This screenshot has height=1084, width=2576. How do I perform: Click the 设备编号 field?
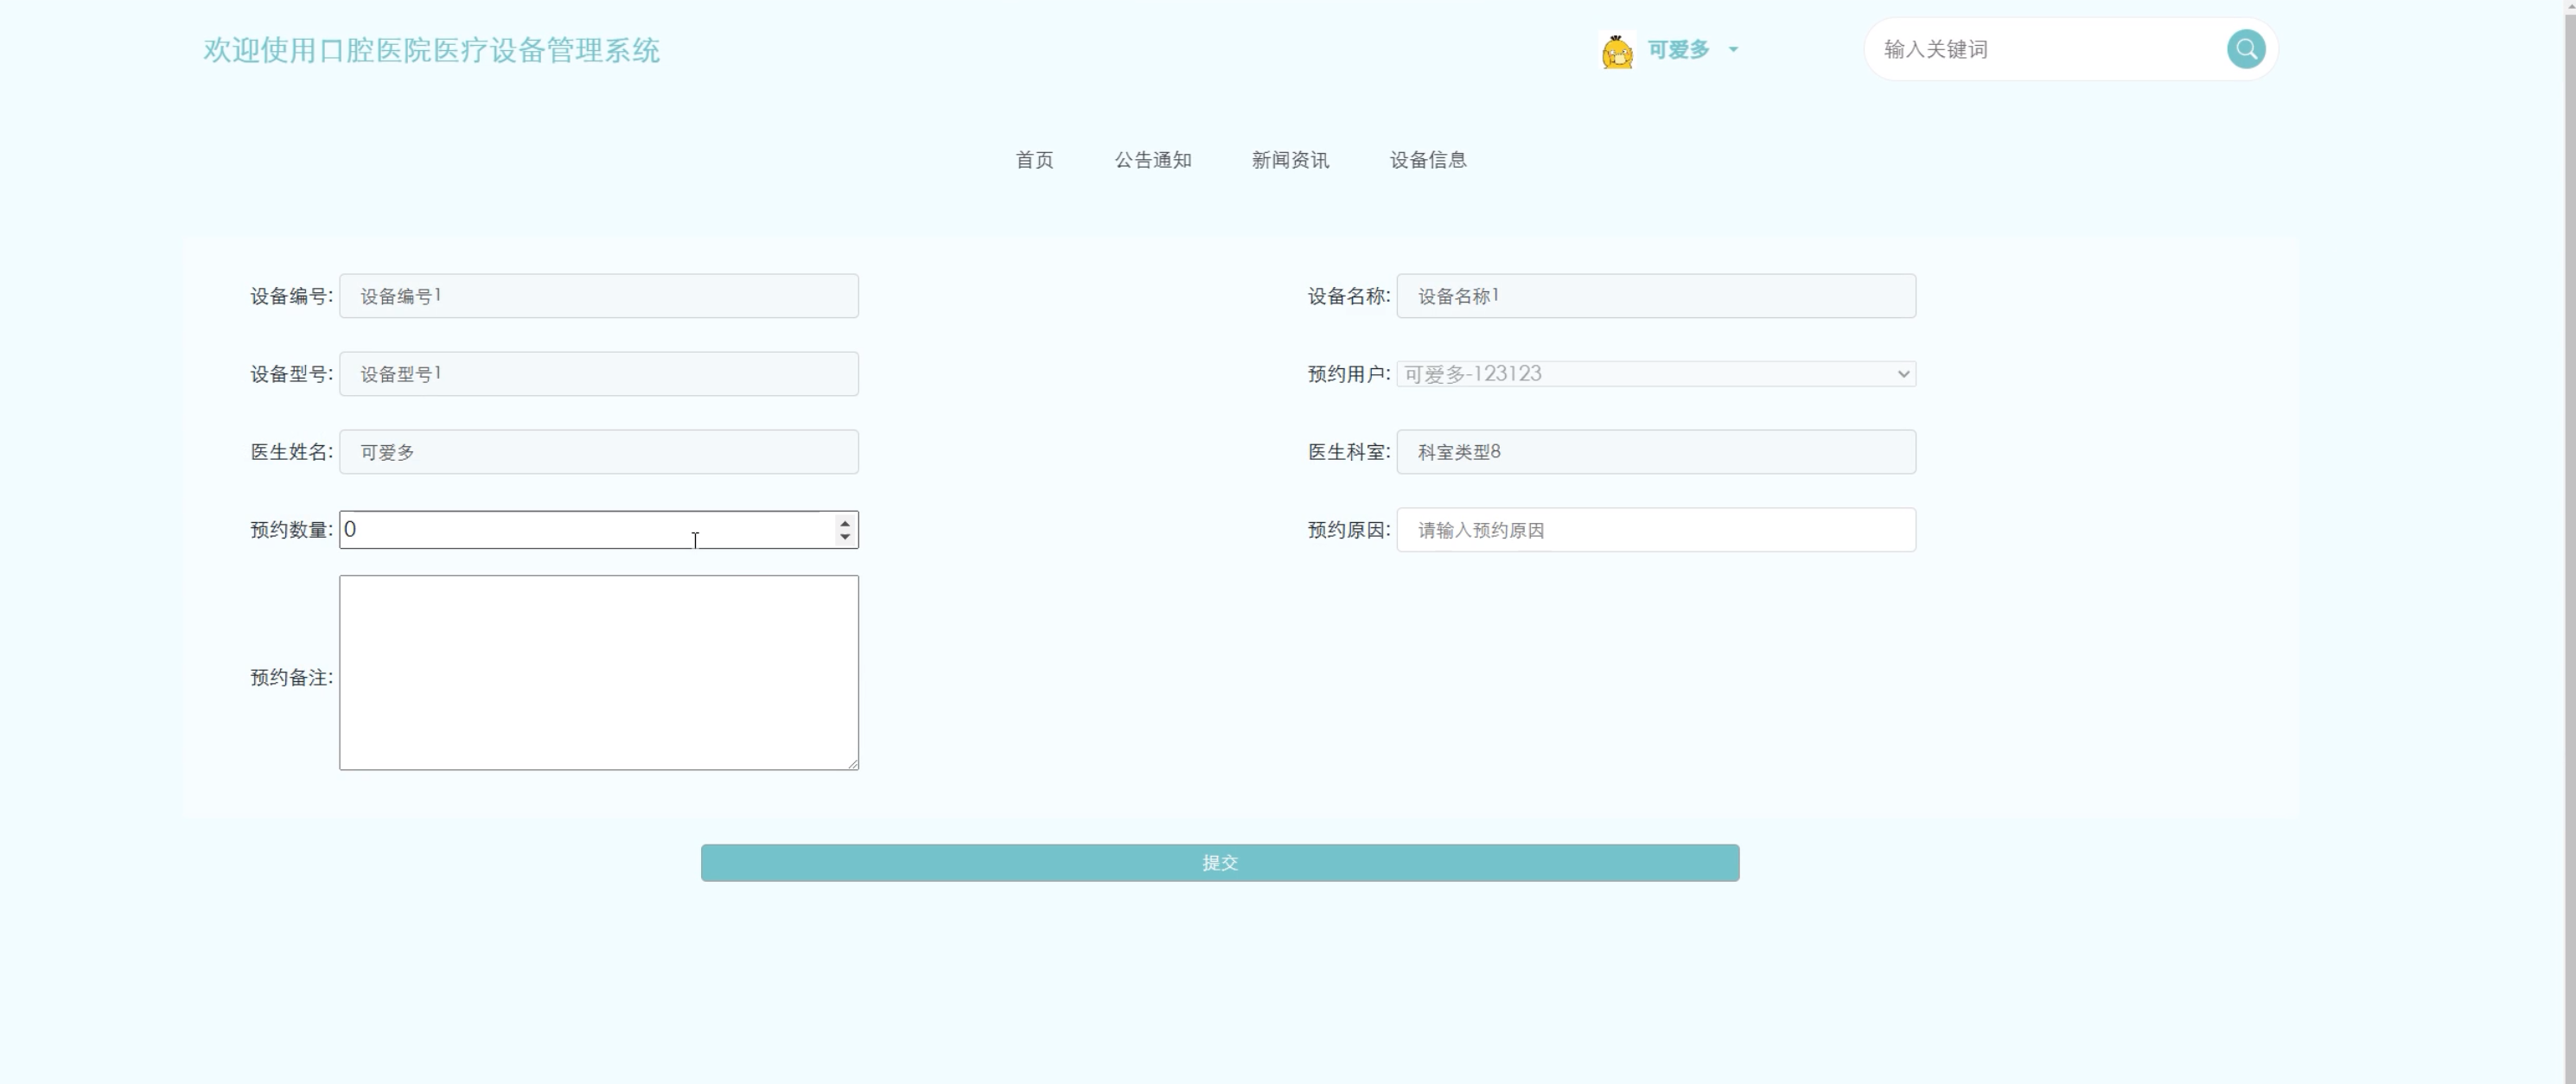(599, 296)
